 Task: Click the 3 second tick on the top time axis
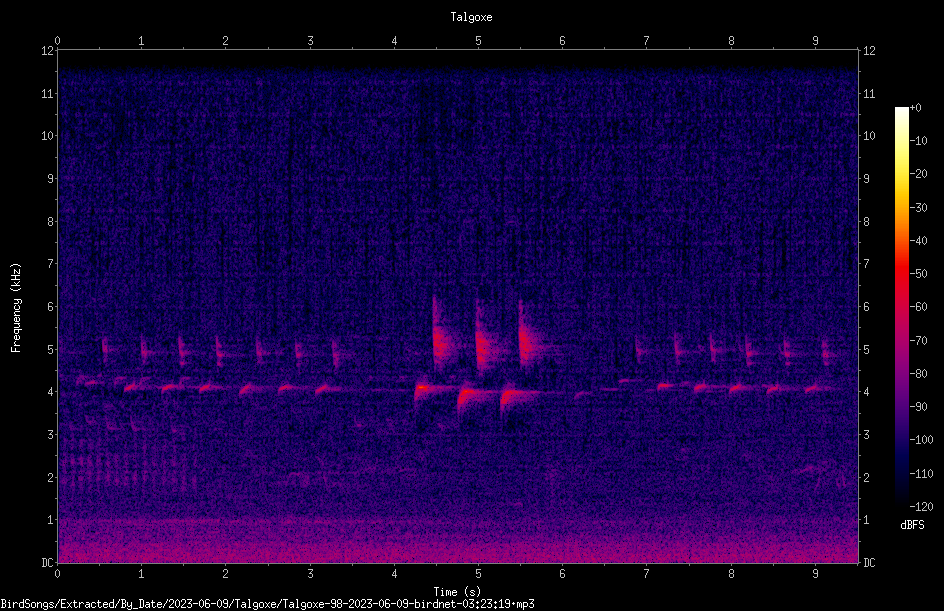pos(310,41)
